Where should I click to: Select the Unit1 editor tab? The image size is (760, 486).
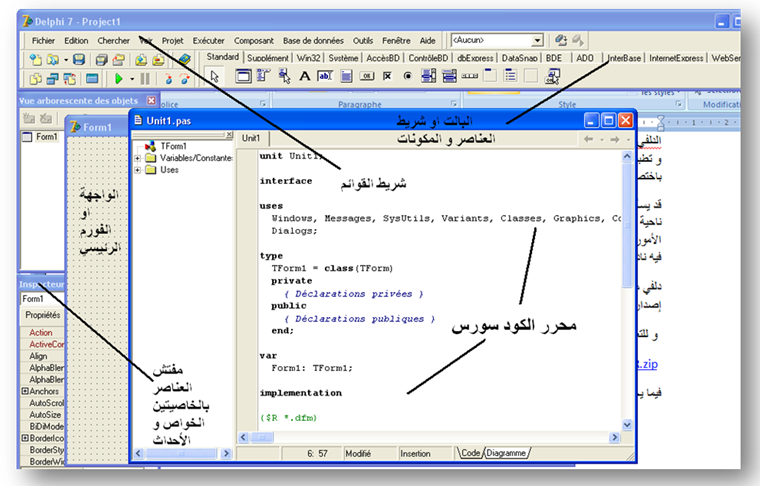pyautogui.click(x=251, y=138)
